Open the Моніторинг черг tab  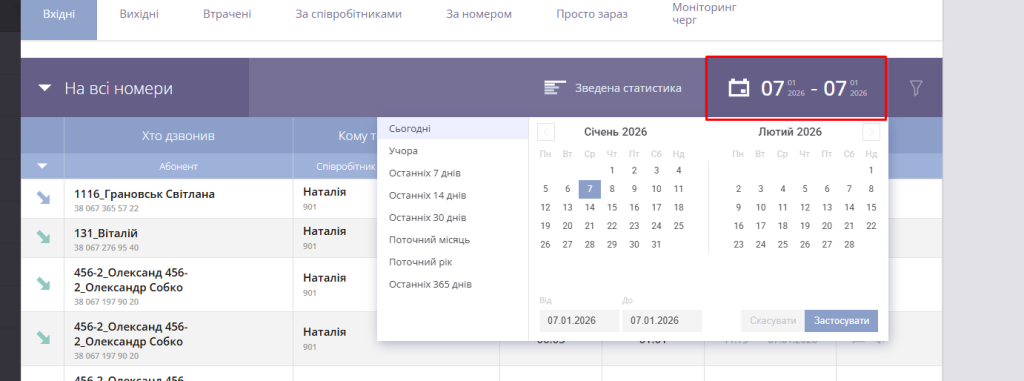click(x=703, y=14)
